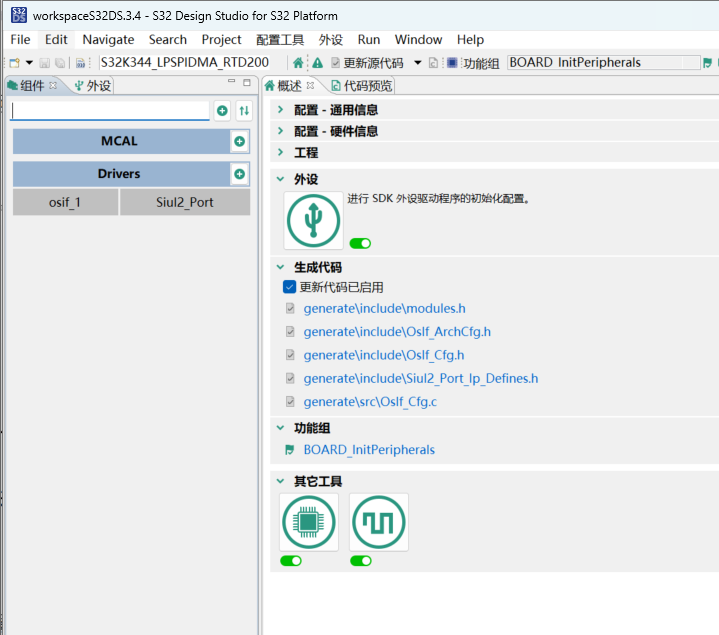
Task: Uncheck the 更新代码已启用 checkbox
Action: tap(289, 287)
